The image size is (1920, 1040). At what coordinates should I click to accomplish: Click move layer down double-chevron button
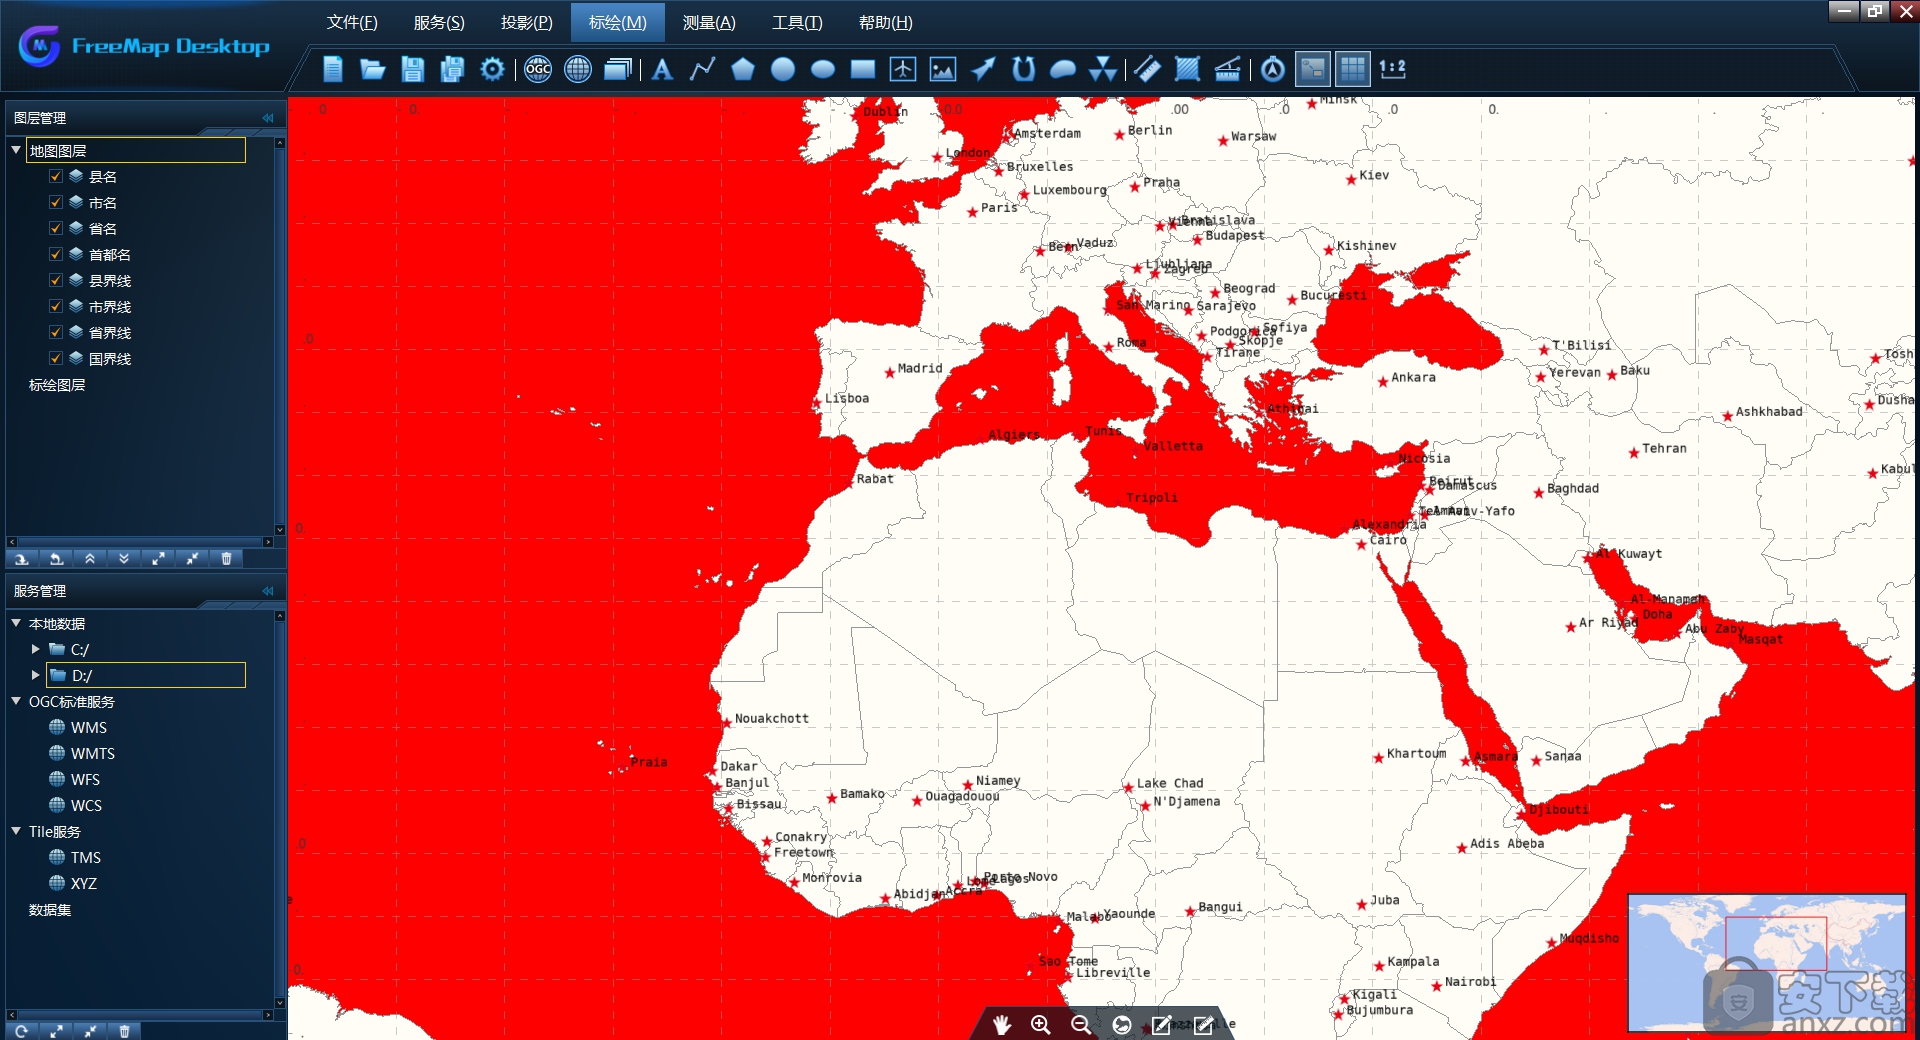pyautogui.click(x=124, y=559)
